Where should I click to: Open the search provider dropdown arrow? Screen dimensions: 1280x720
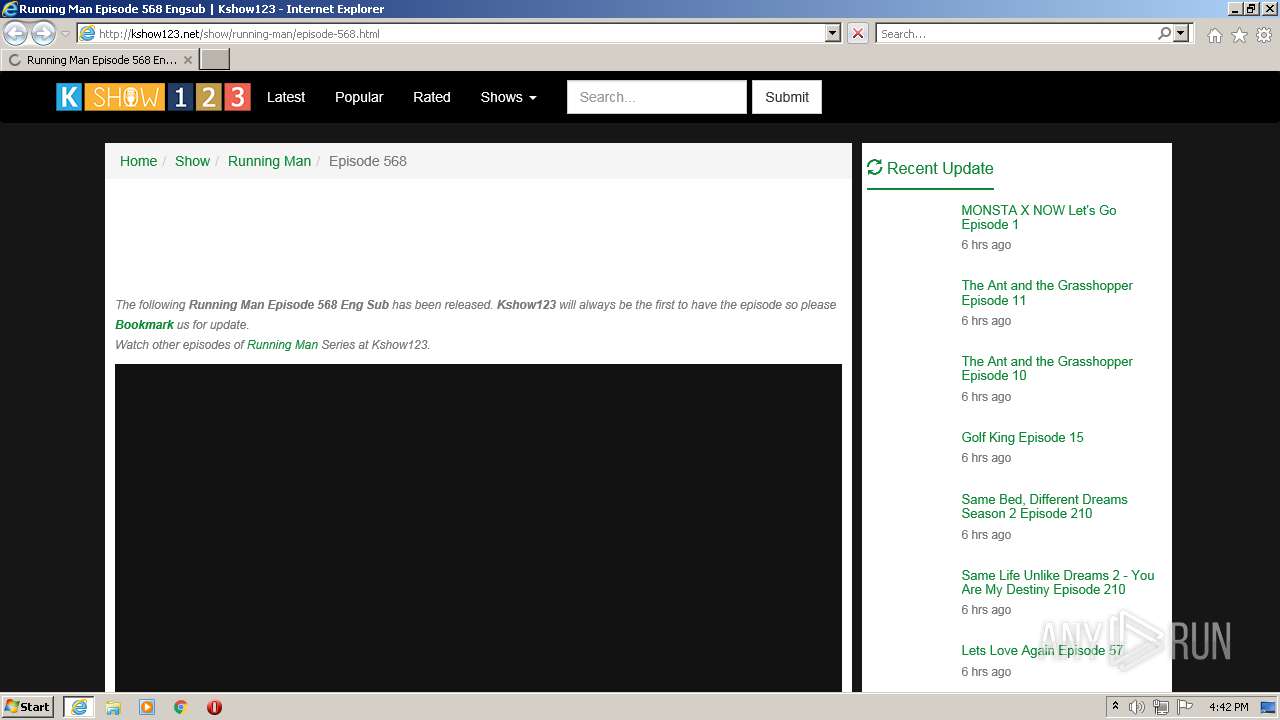[1181, 33]
